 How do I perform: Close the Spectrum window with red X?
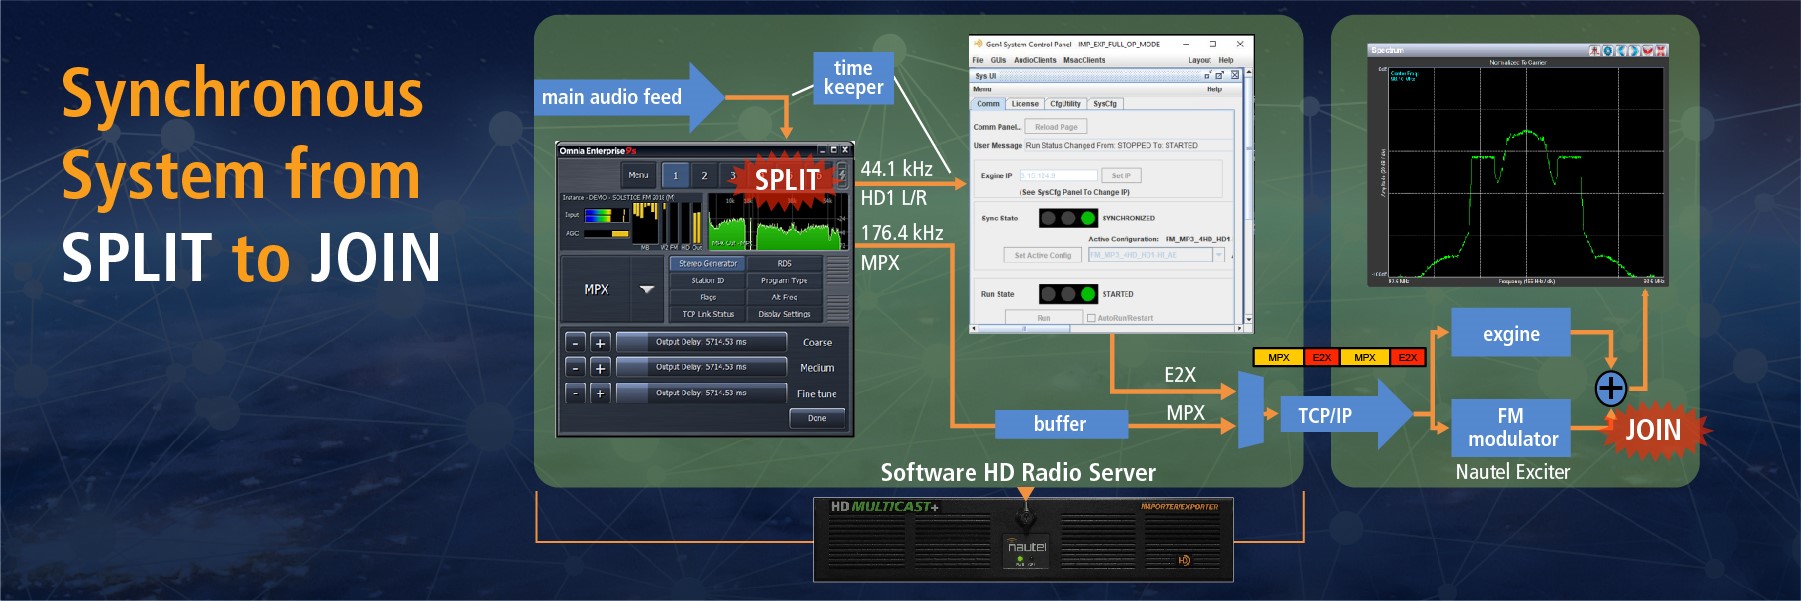[x=1661, y=50]
